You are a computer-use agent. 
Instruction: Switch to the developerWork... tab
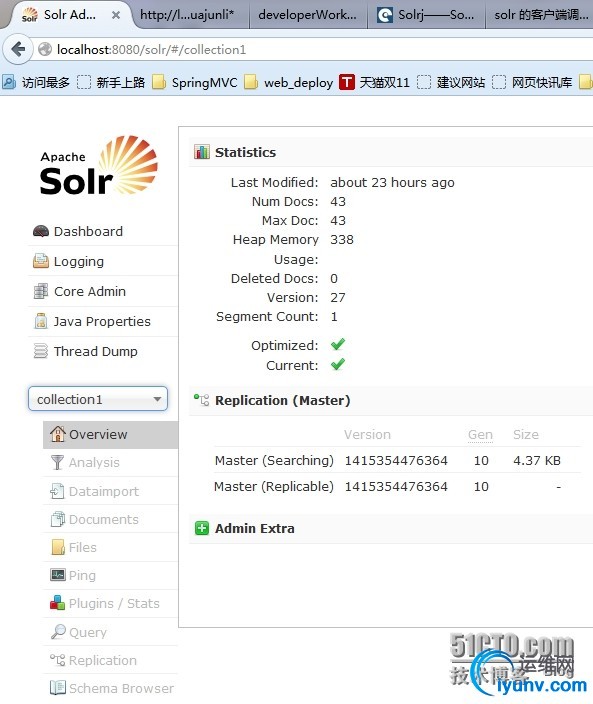pyautogui.click(x=308, y=15)
